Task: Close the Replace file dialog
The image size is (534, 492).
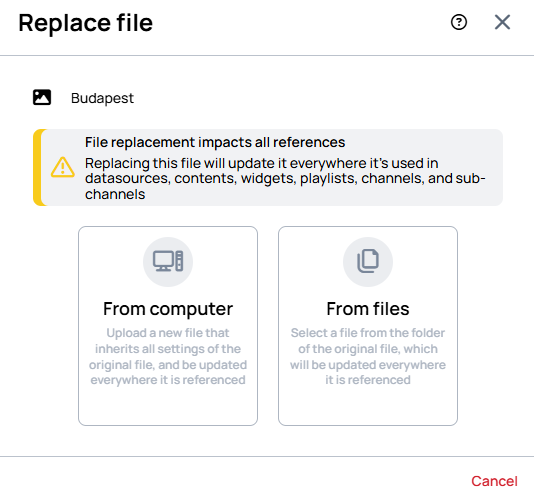Action: pyautogui.click(x=502, y=22)
